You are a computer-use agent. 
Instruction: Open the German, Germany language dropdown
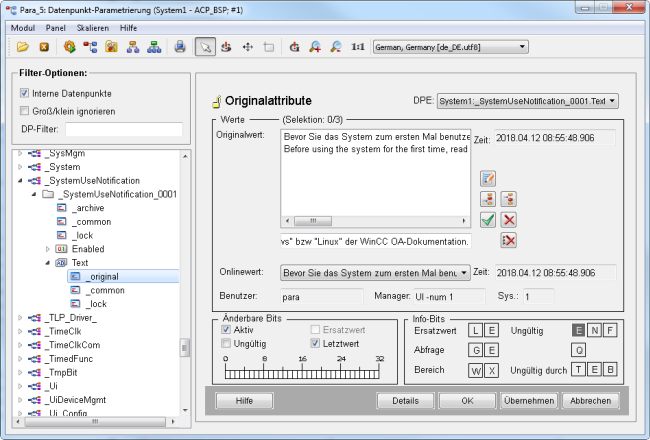(x=451, y=47)
